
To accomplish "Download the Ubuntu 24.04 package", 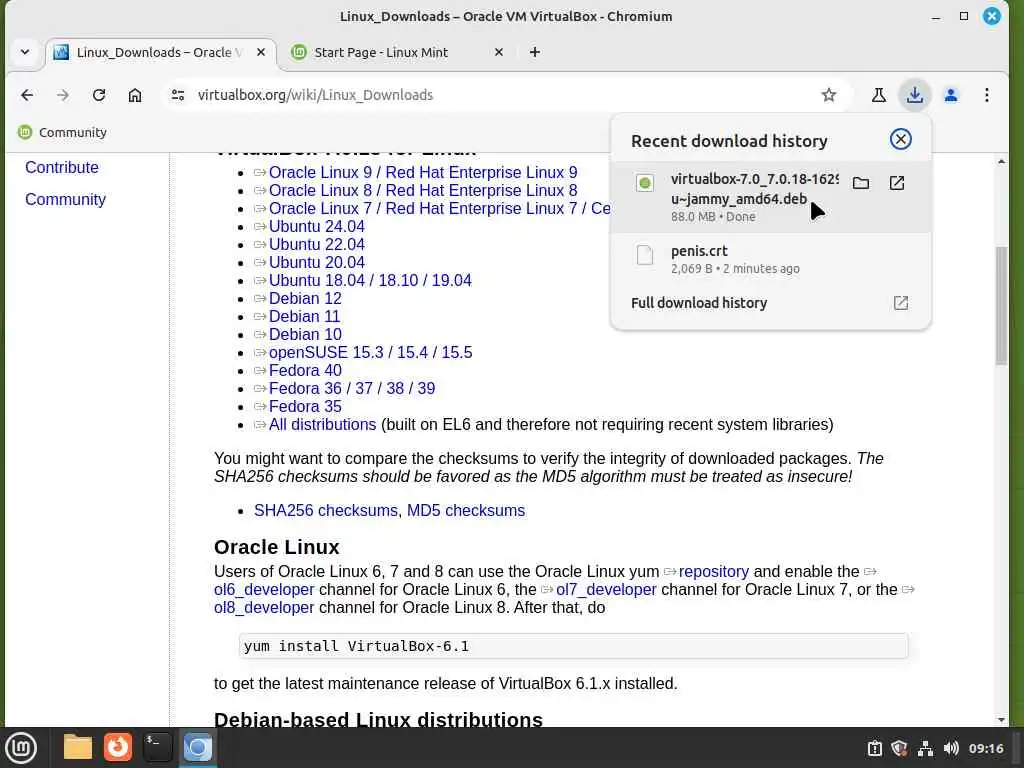I will 317,227.
